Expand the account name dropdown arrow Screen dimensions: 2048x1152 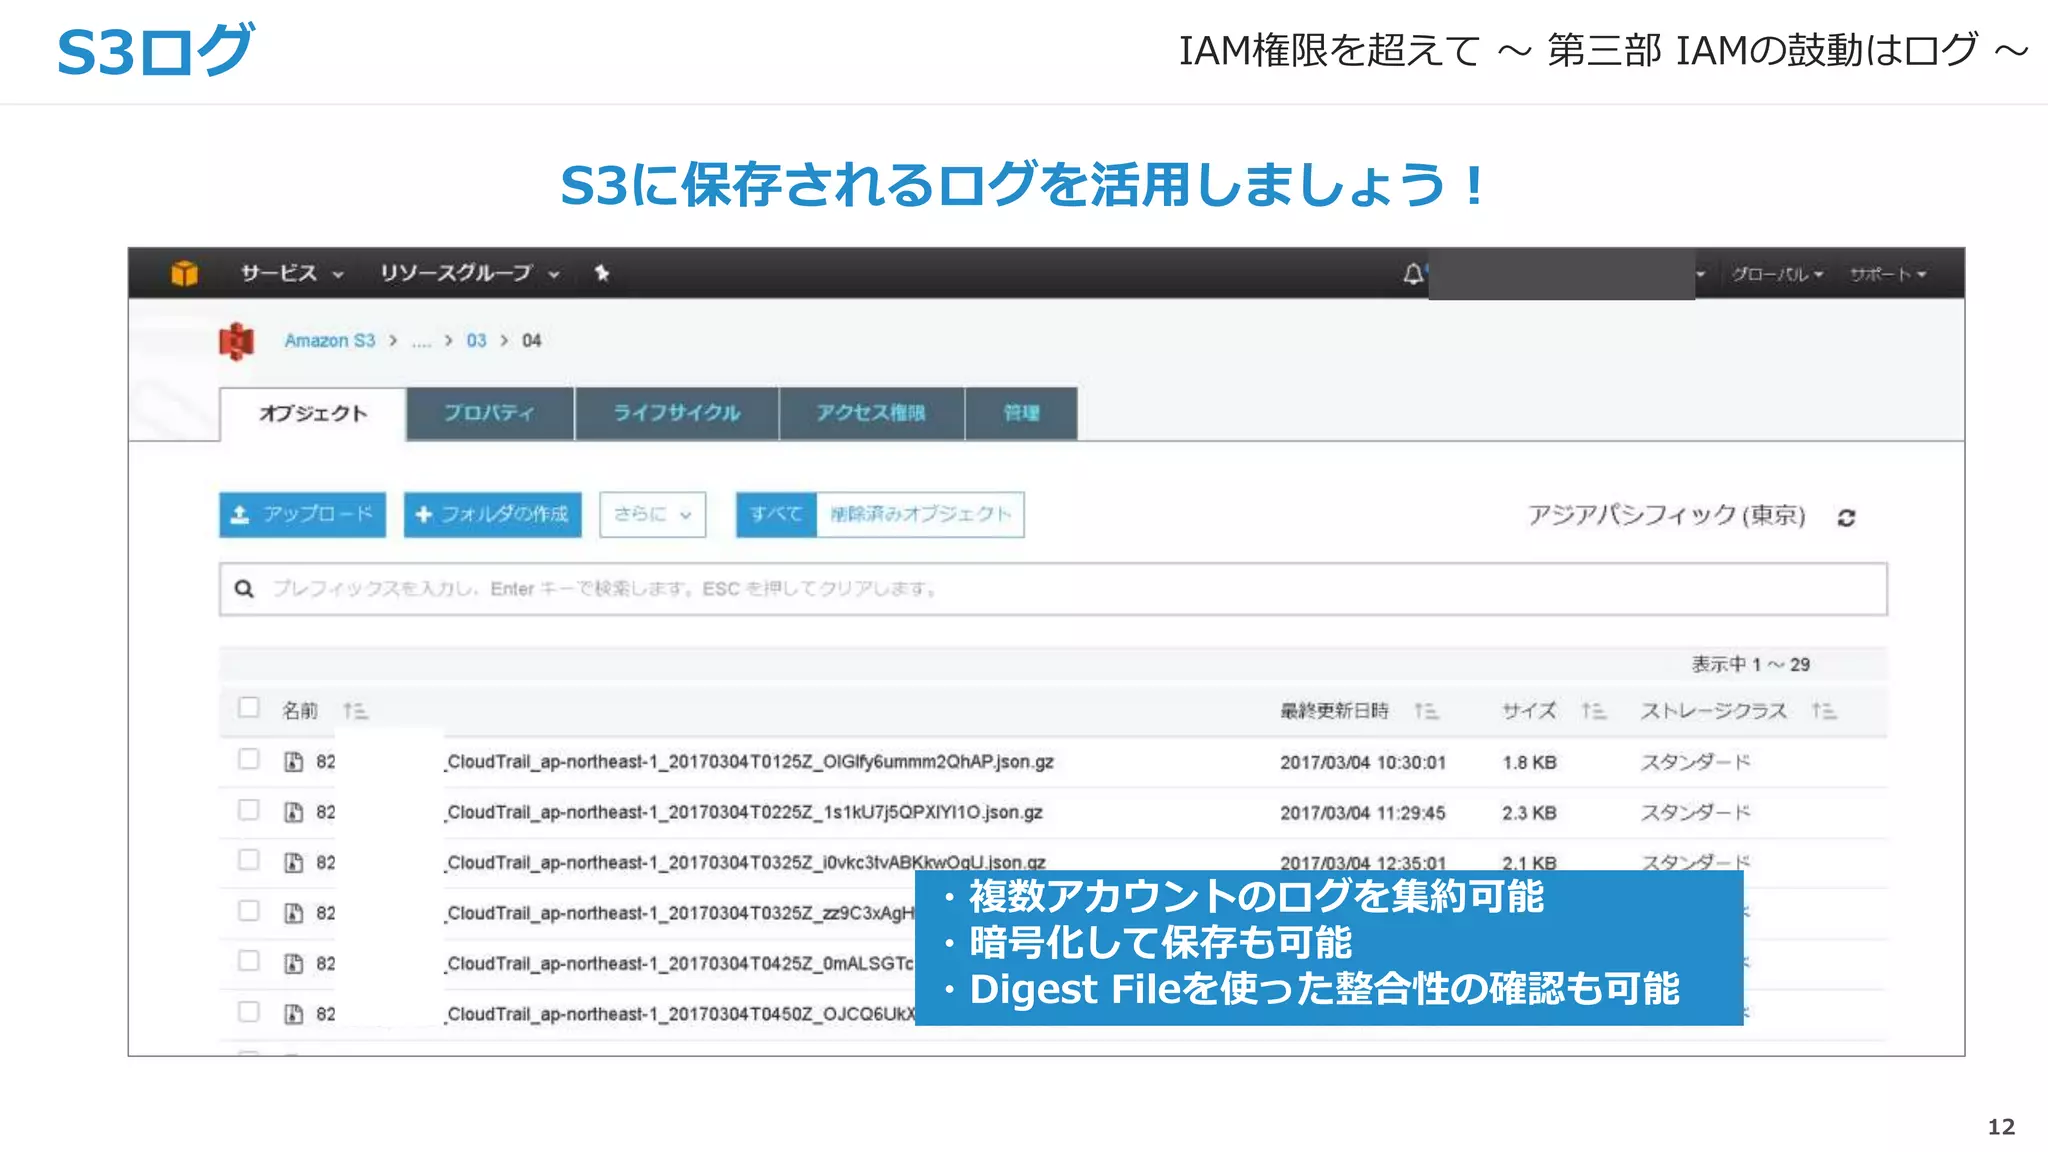coord(1700,274)
